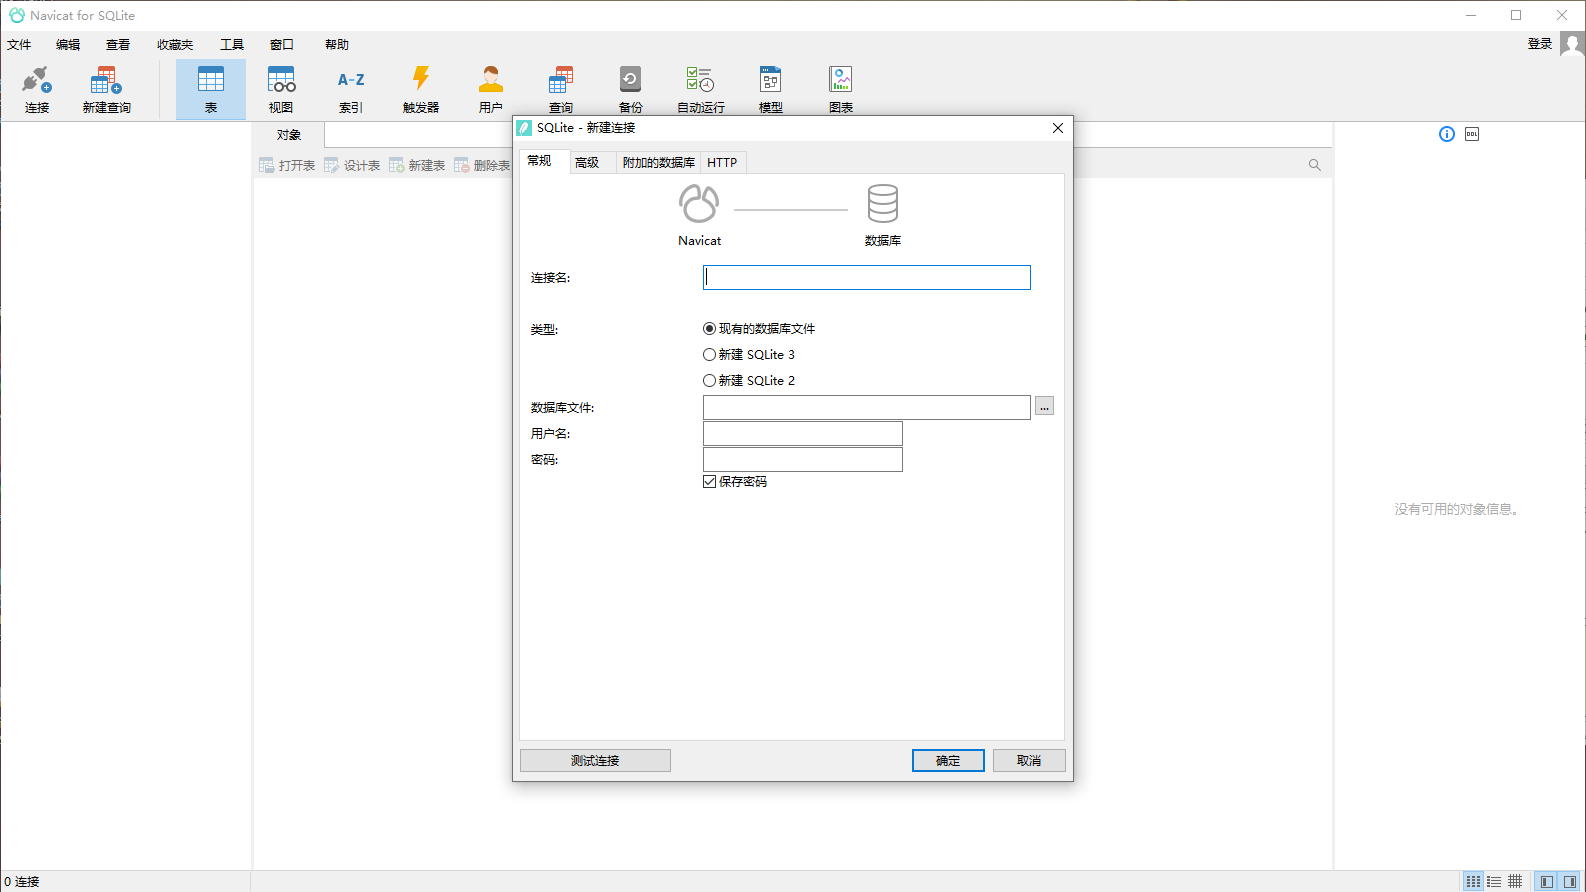Open 触发器 (Trigger) lightning icon
Image resolution: width=1586 pixels, height=892 pixels.
click(x=421, y=89)
